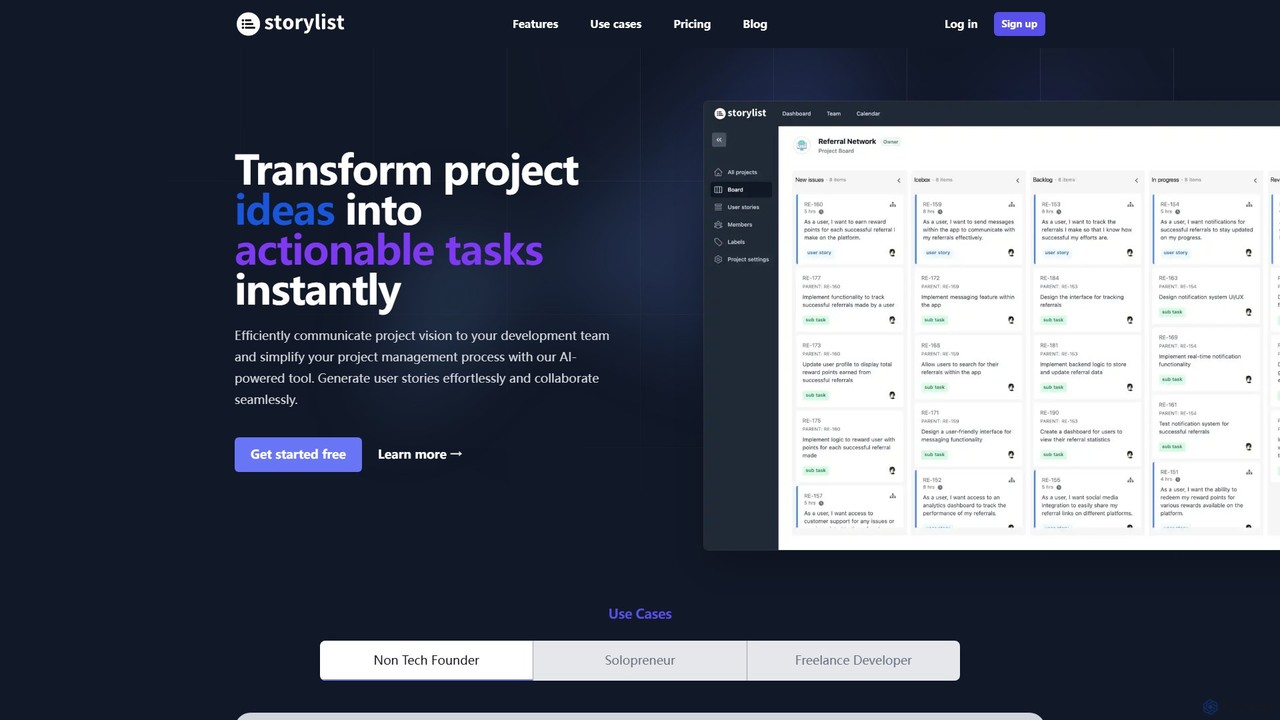
Task: Click the assignee avatar on card RE-160
Action: 893,253
